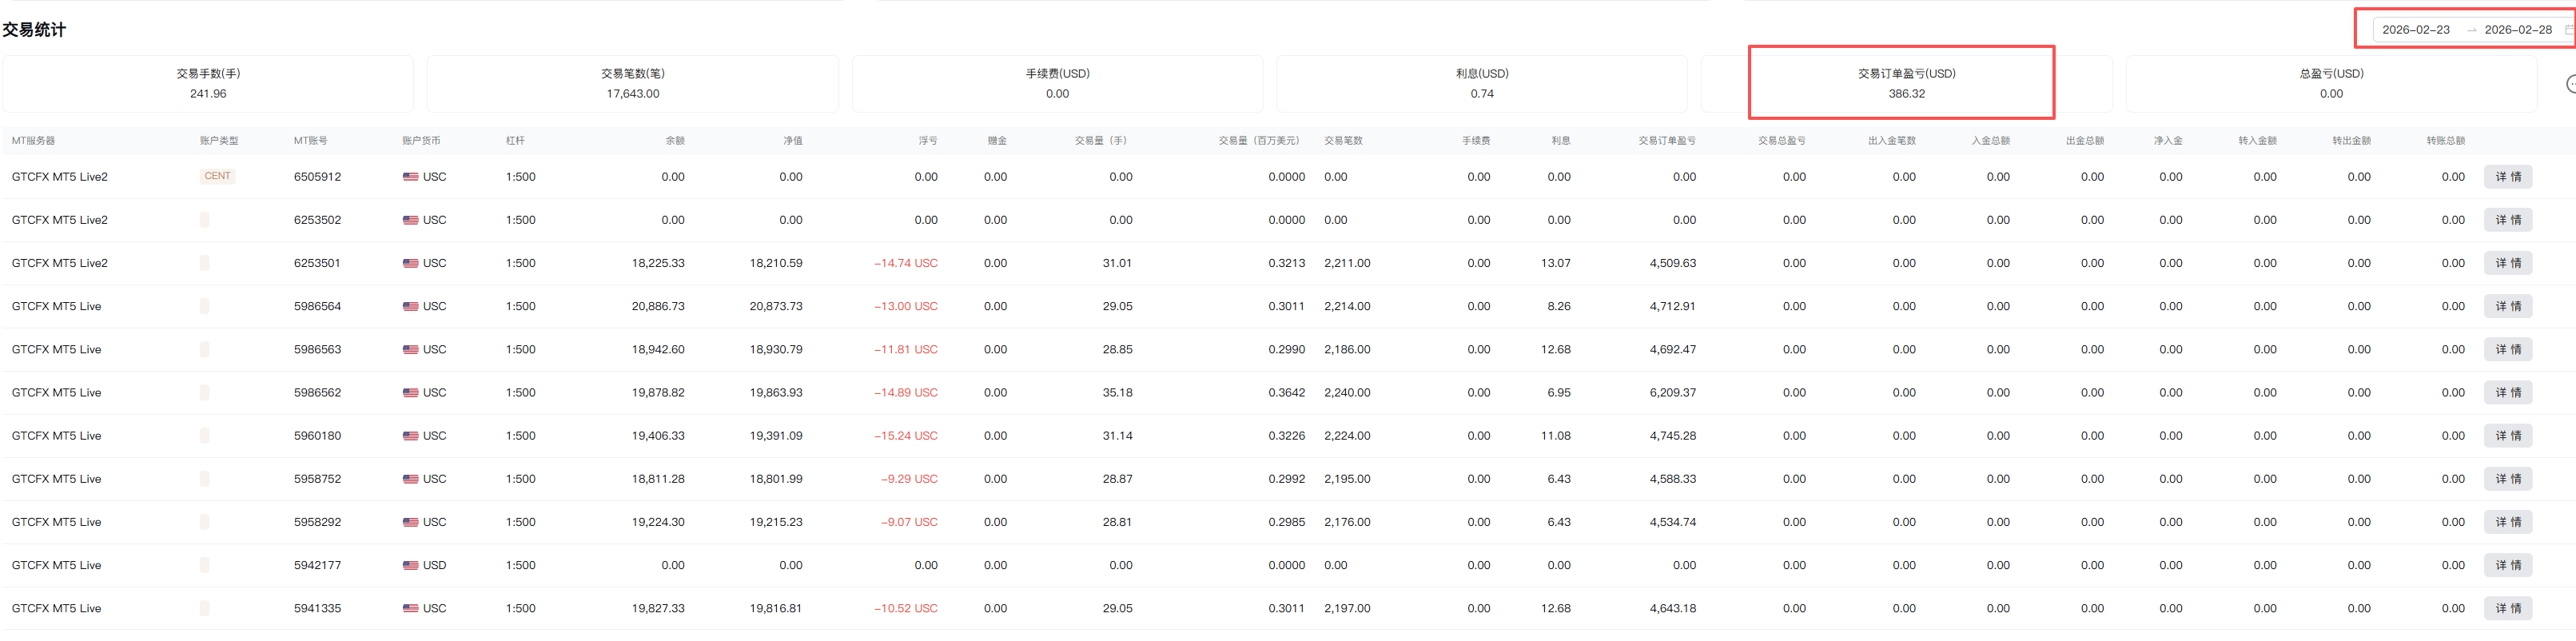The height and width of the screenshot is (641, 2576).
Task: Click the 交易订单盈亏 column header
Action: (1666, 141)
